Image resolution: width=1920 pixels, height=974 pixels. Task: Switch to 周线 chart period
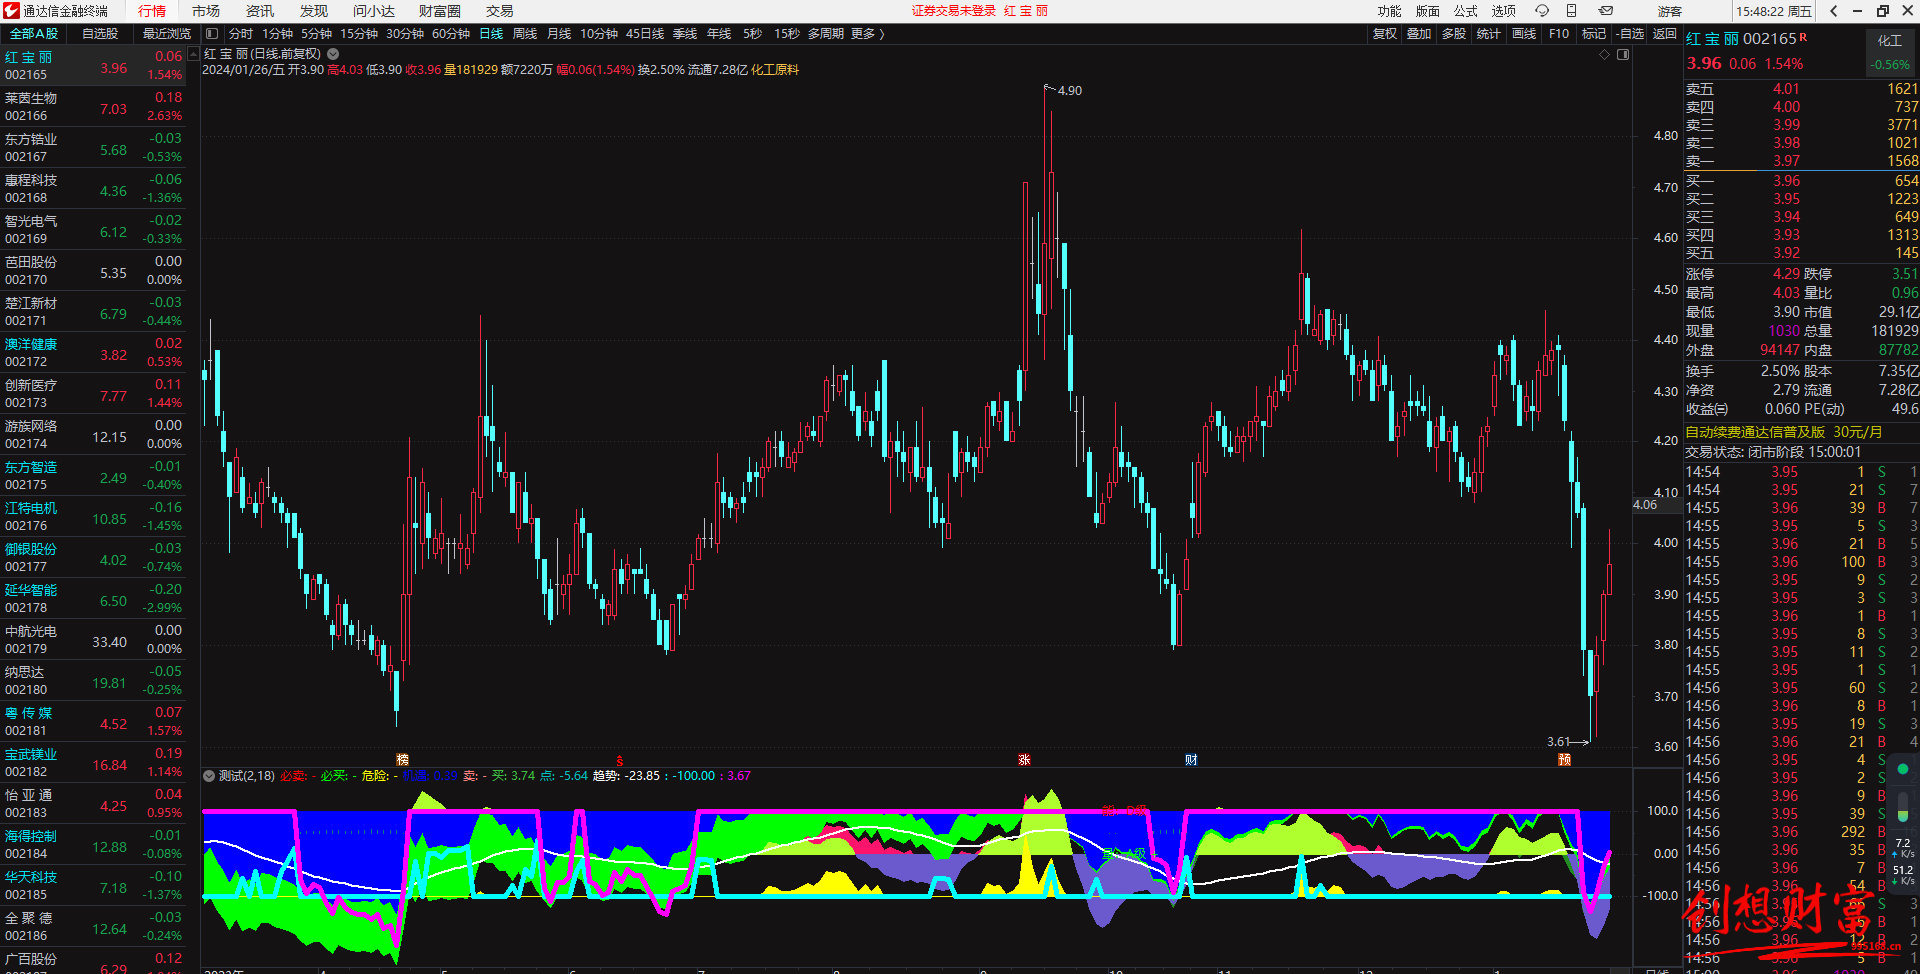pyautogui.click(x=525, y=34)
